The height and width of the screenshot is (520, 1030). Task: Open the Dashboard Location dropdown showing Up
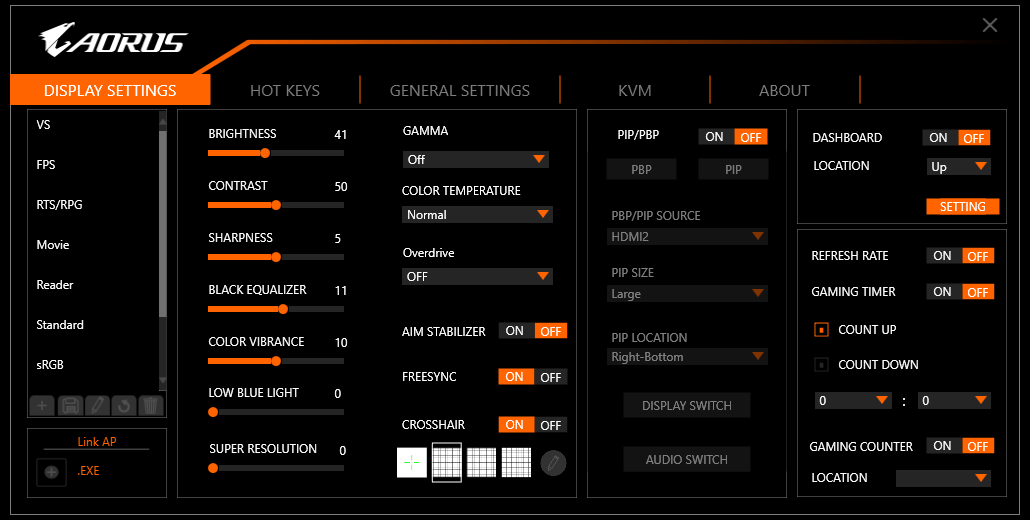(958, 166)
